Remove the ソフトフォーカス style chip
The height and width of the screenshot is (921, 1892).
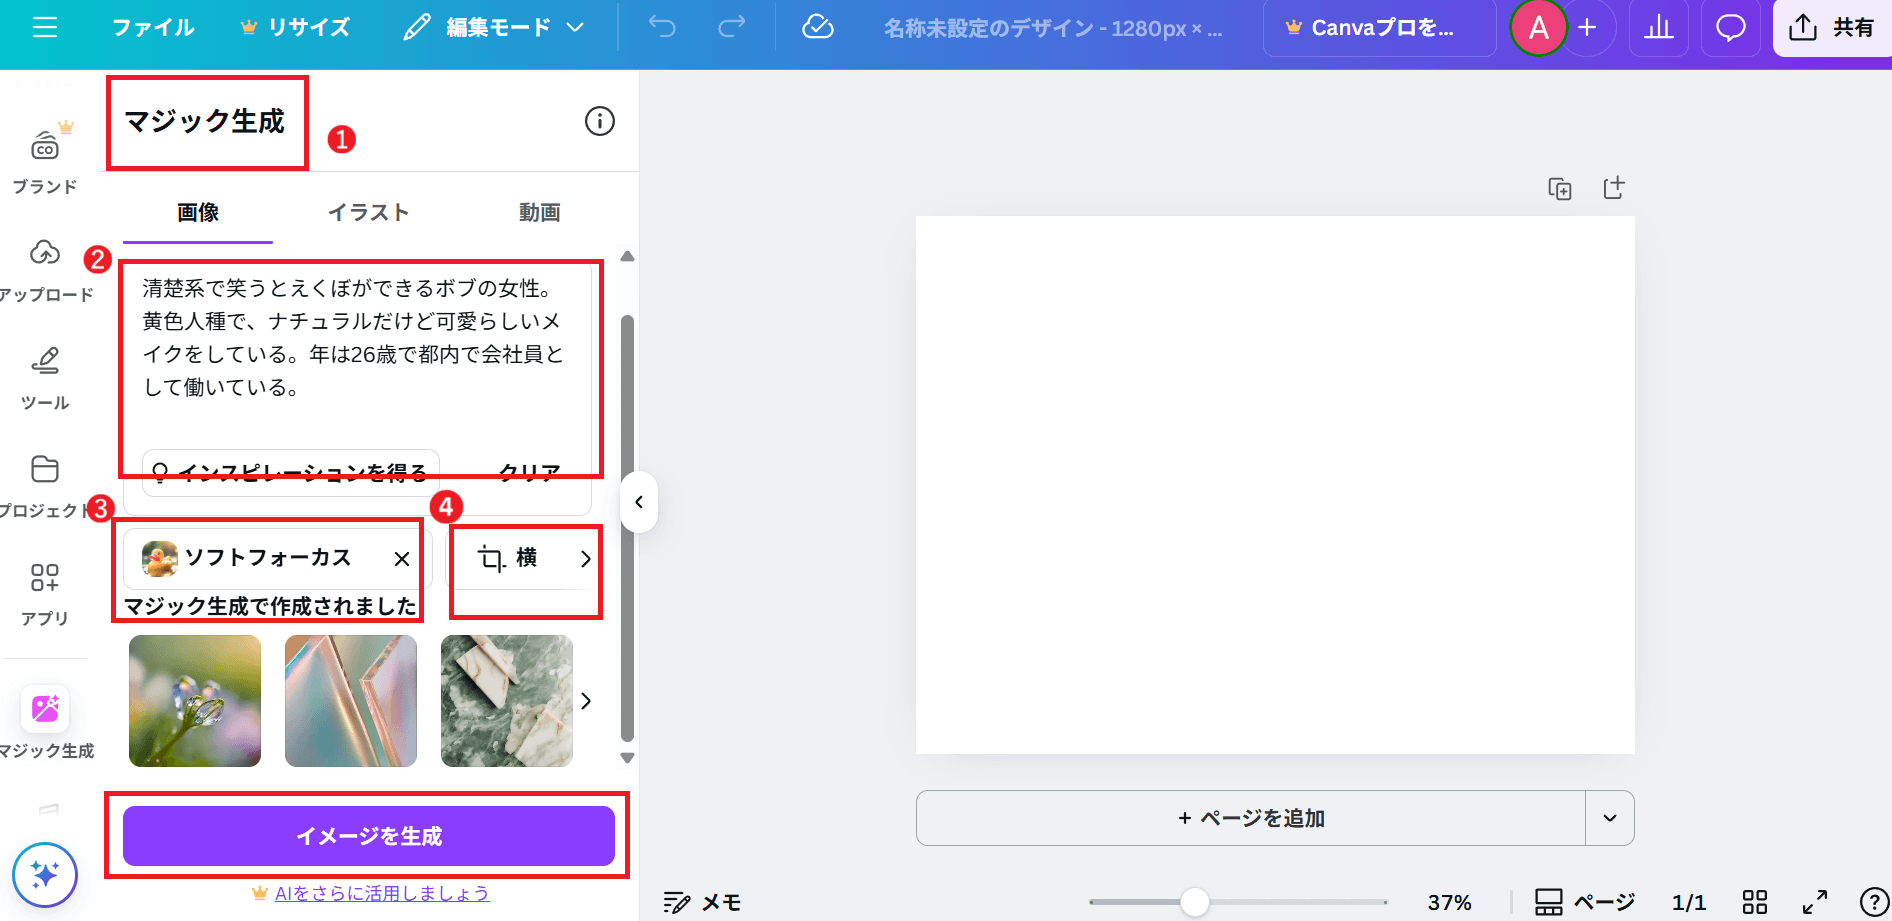[x=403, y=559]
